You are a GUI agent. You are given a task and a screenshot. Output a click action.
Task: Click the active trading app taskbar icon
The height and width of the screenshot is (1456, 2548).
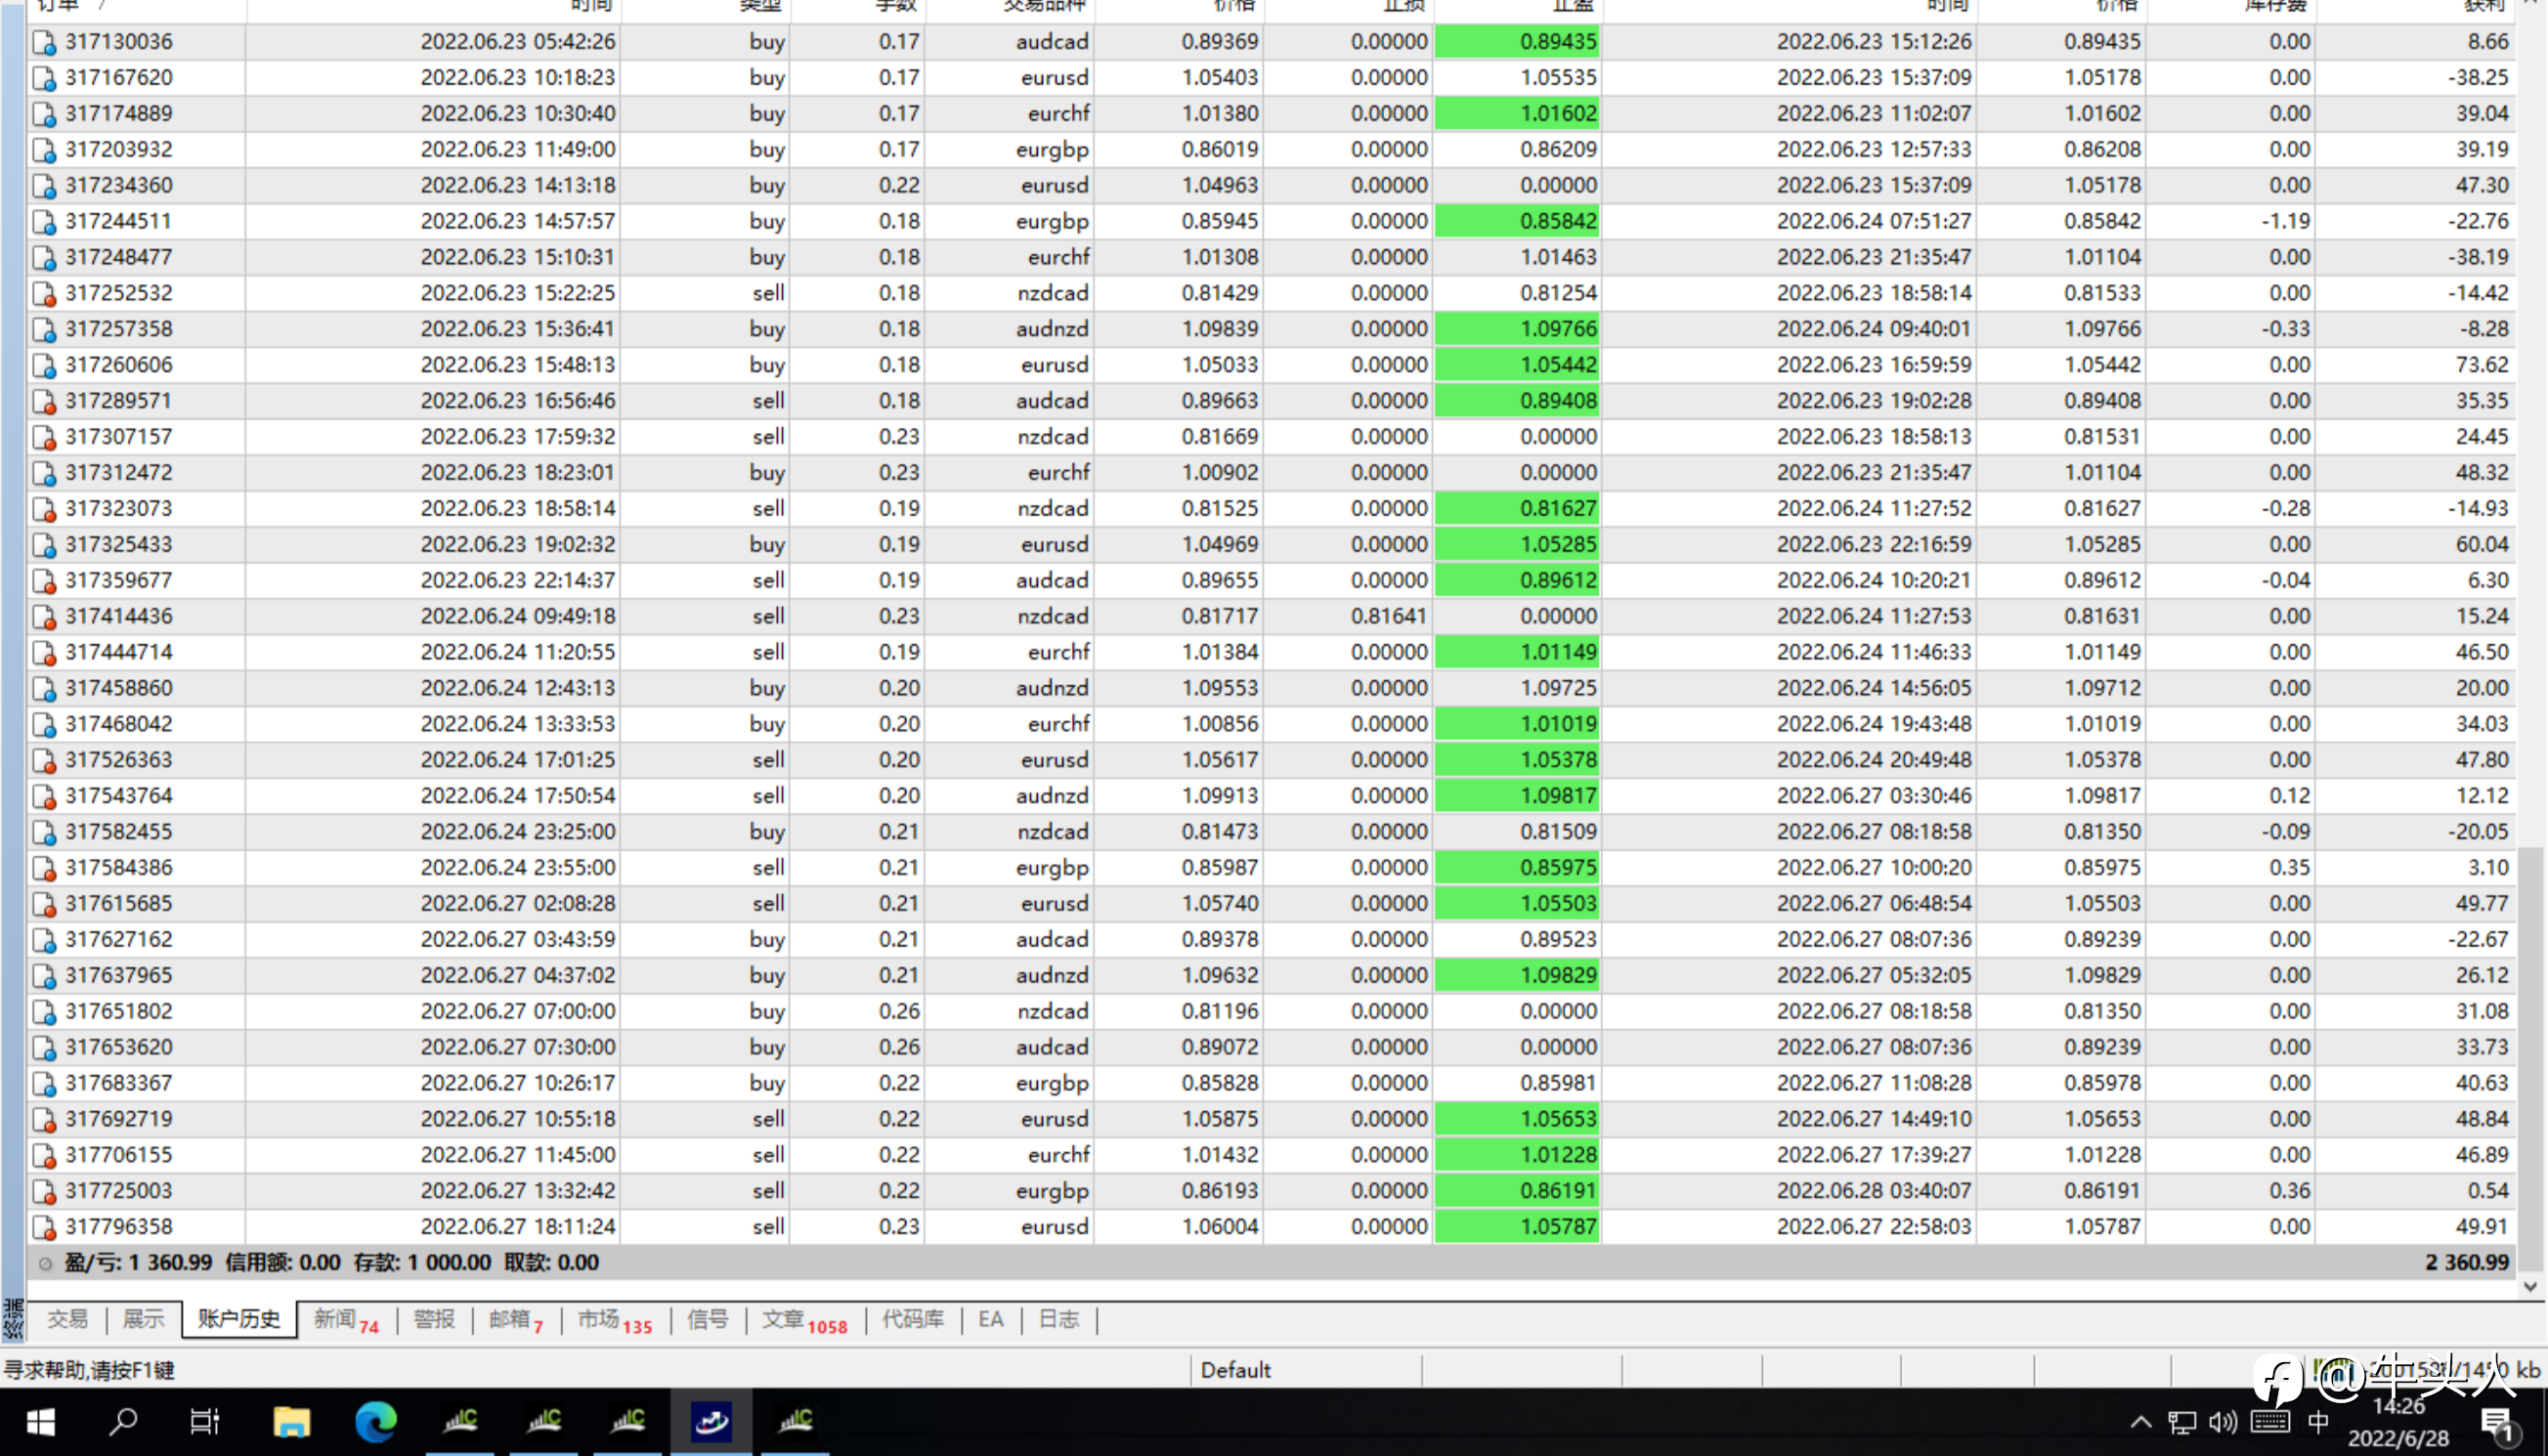click(x=711, y=1422)
